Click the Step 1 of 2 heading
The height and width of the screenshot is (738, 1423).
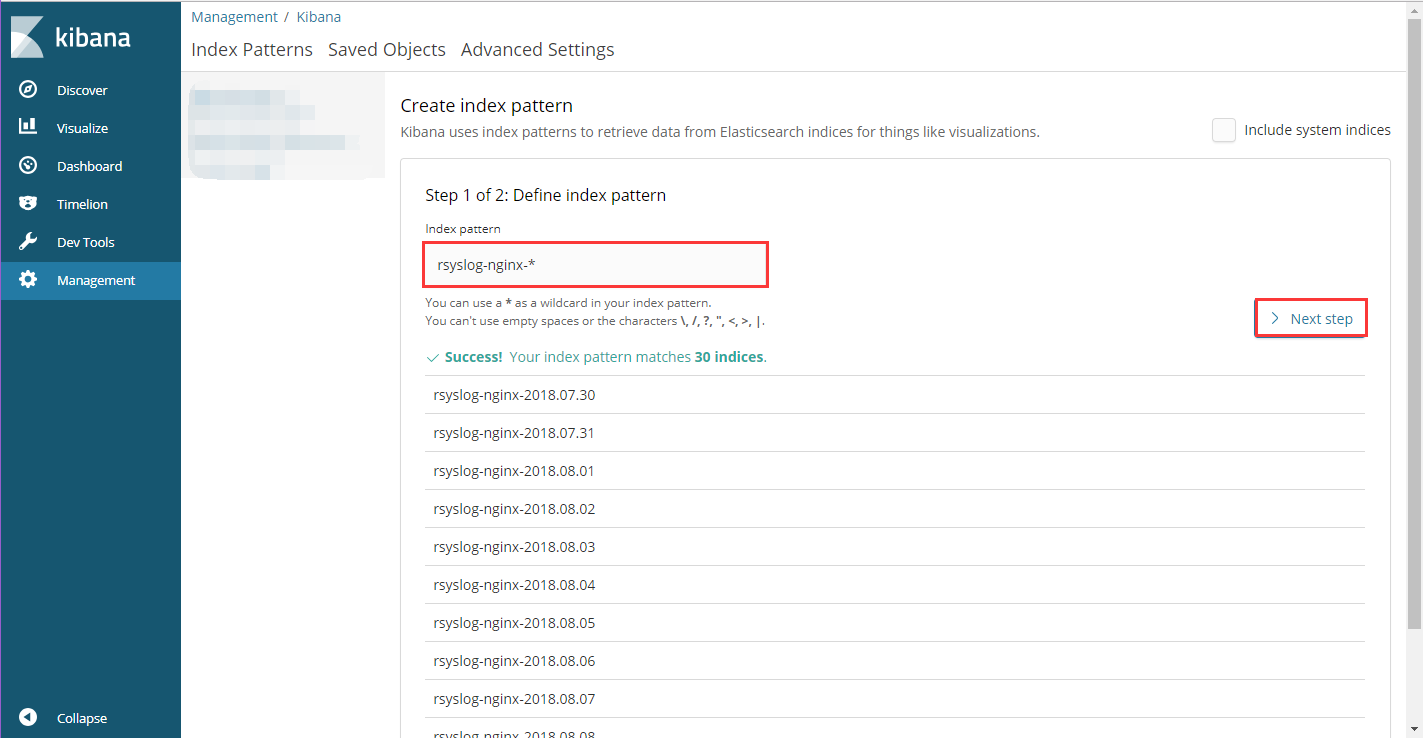545,195
